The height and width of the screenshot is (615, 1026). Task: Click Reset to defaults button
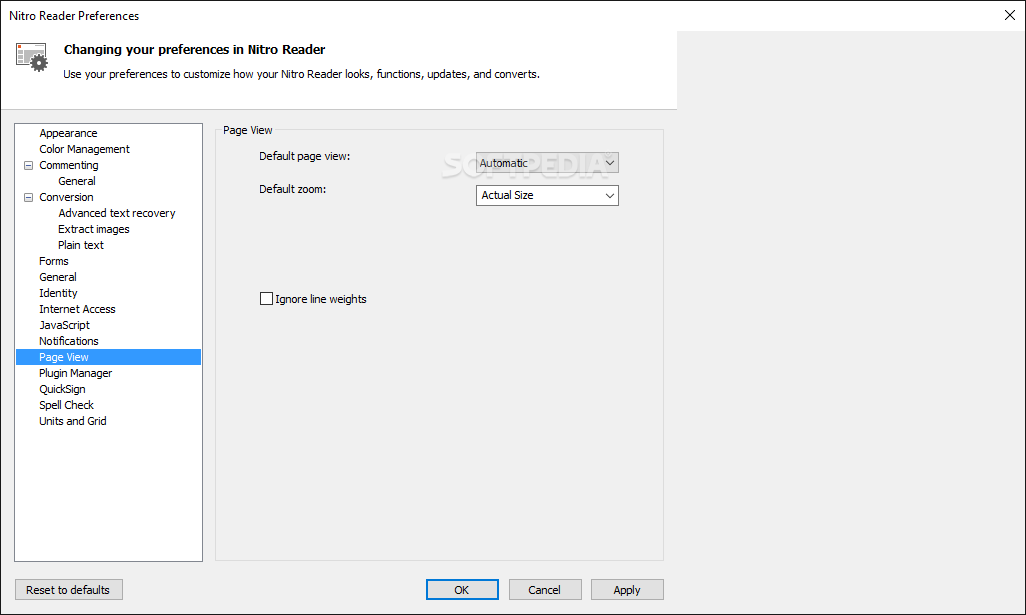click(x=69, y=589)
